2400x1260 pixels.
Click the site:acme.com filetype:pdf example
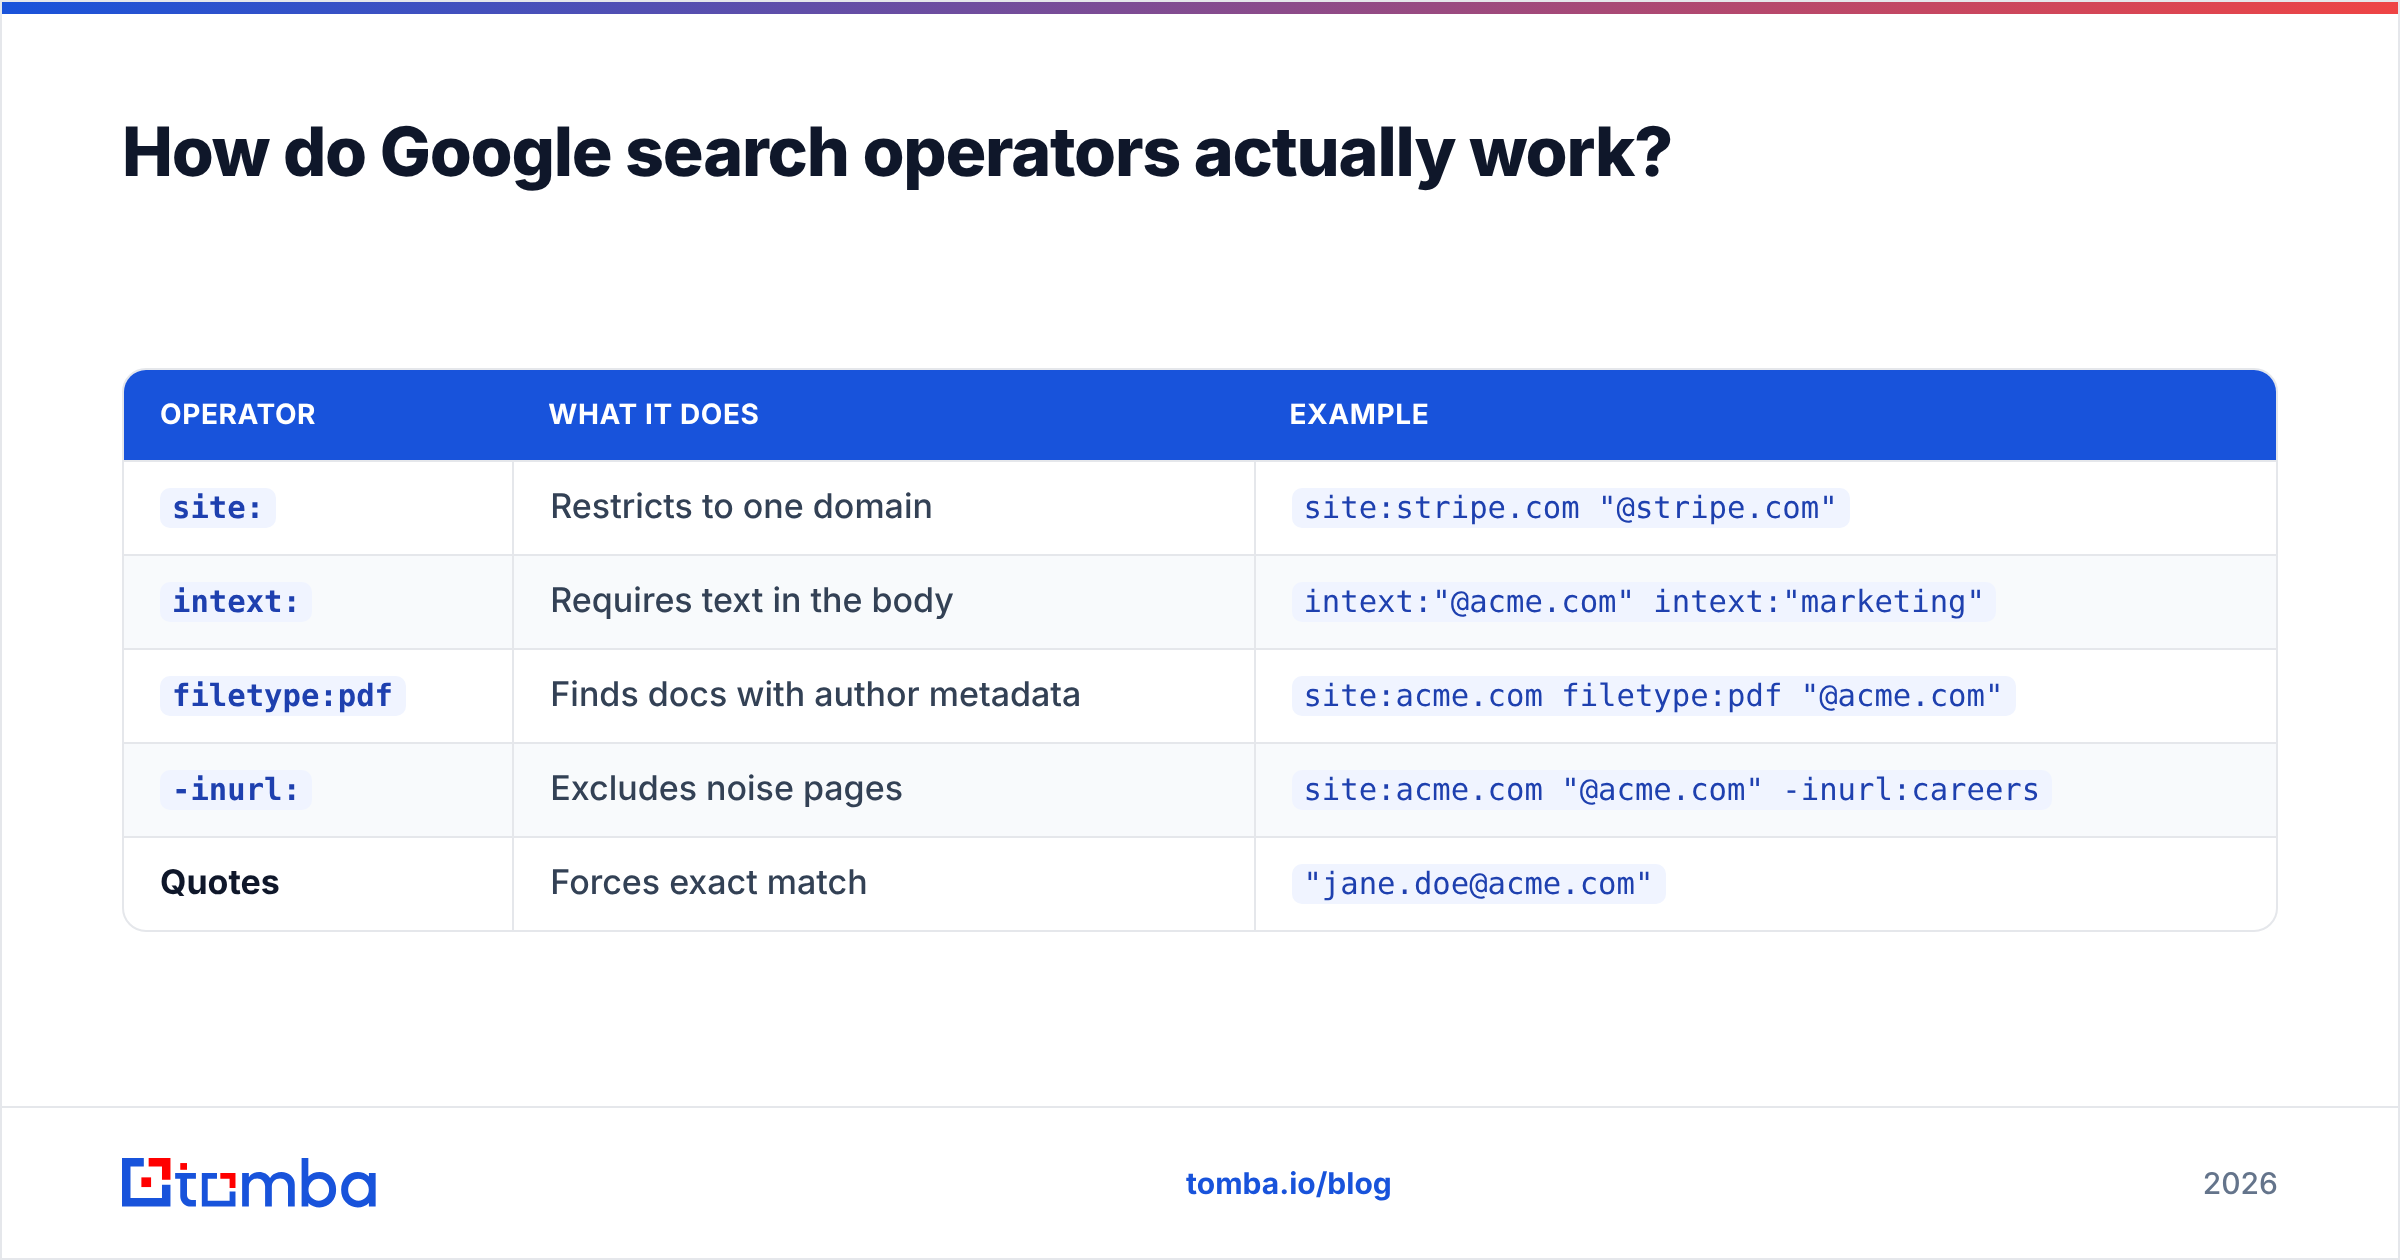coord(1653,696)
